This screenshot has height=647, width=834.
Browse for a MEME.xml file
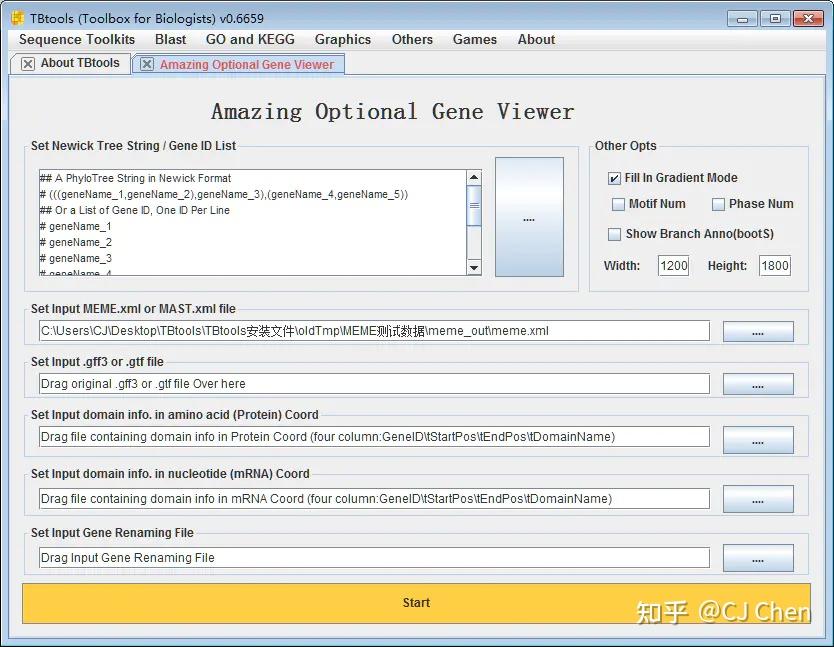tap(760, 330)
